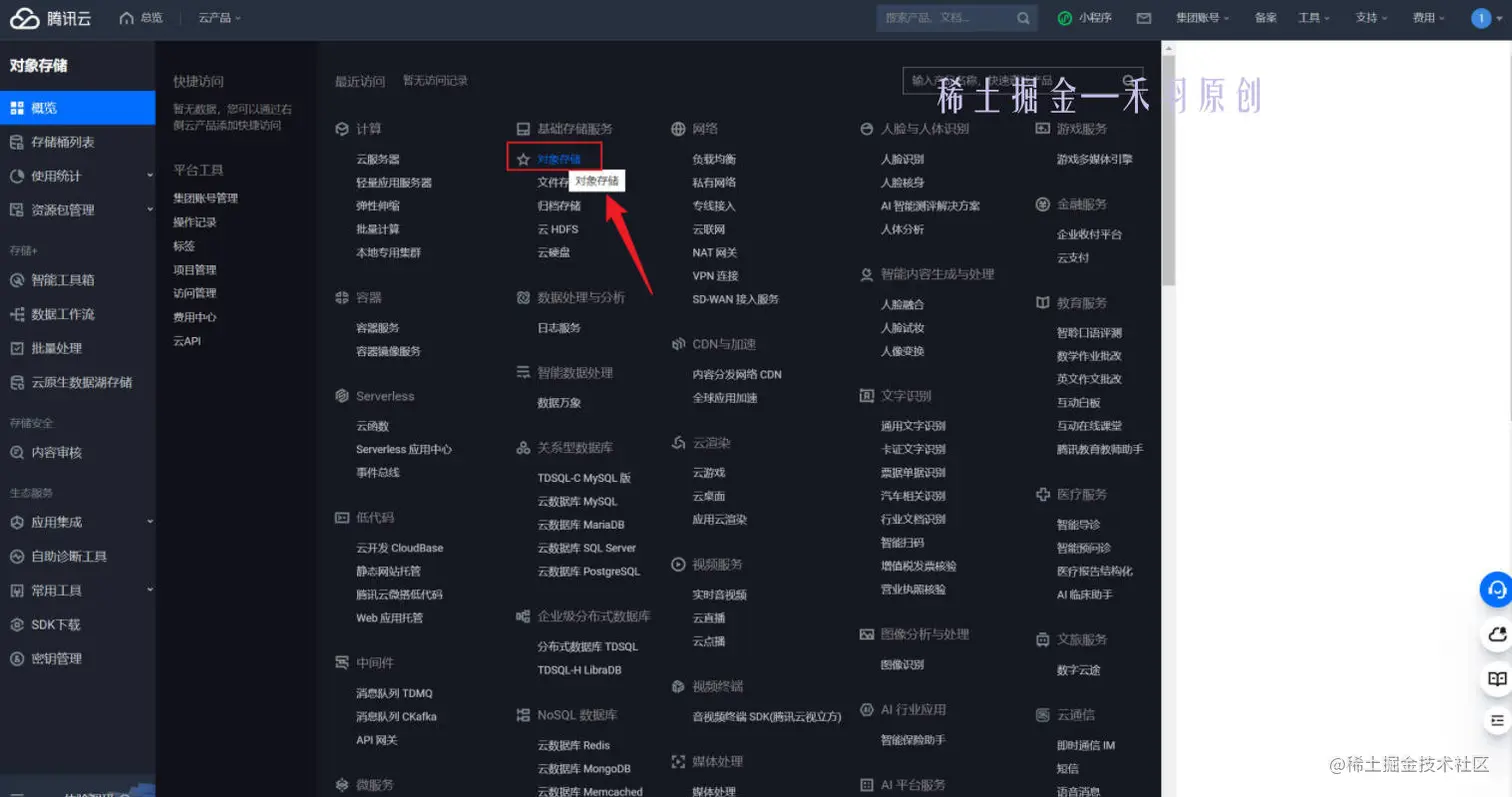
Task: Select 内容审核 in the sidebar
Action: coord(77,452)
